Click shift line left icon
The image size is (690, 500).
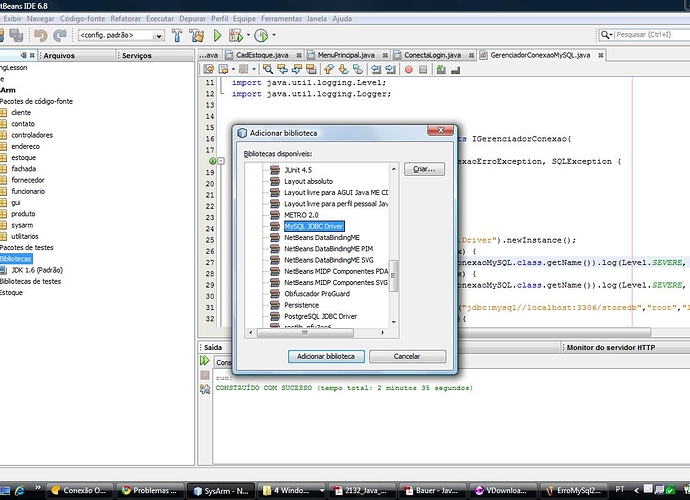[x=376, y=69]
